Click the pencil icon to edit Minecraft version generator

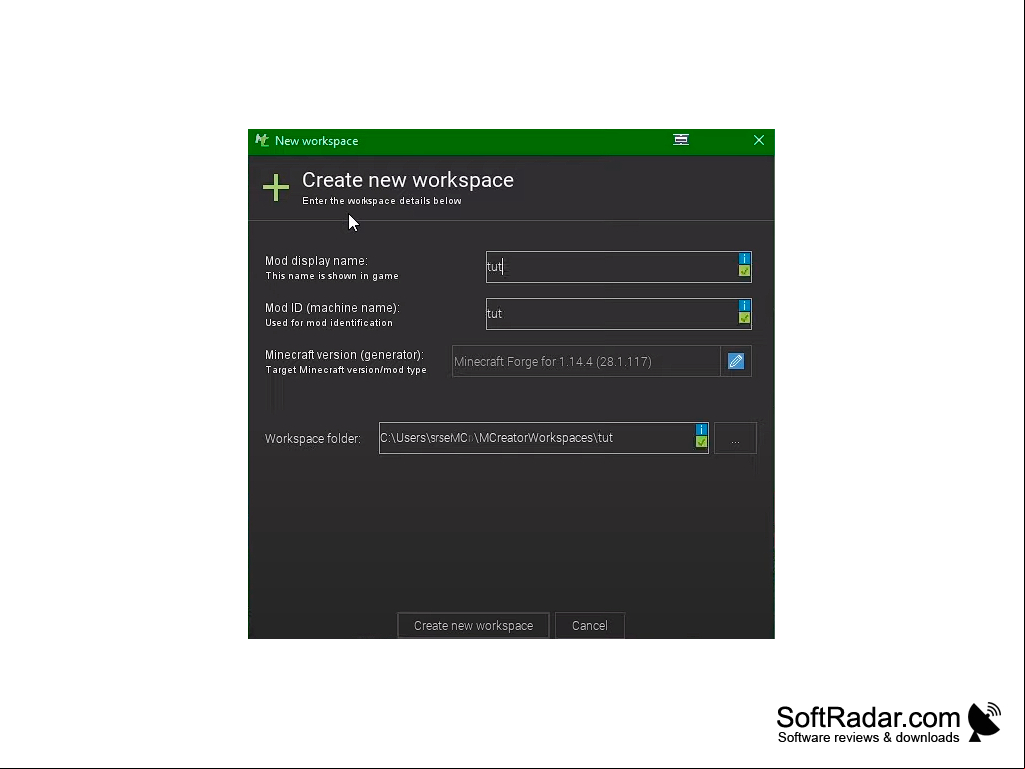tap(736, 361)
